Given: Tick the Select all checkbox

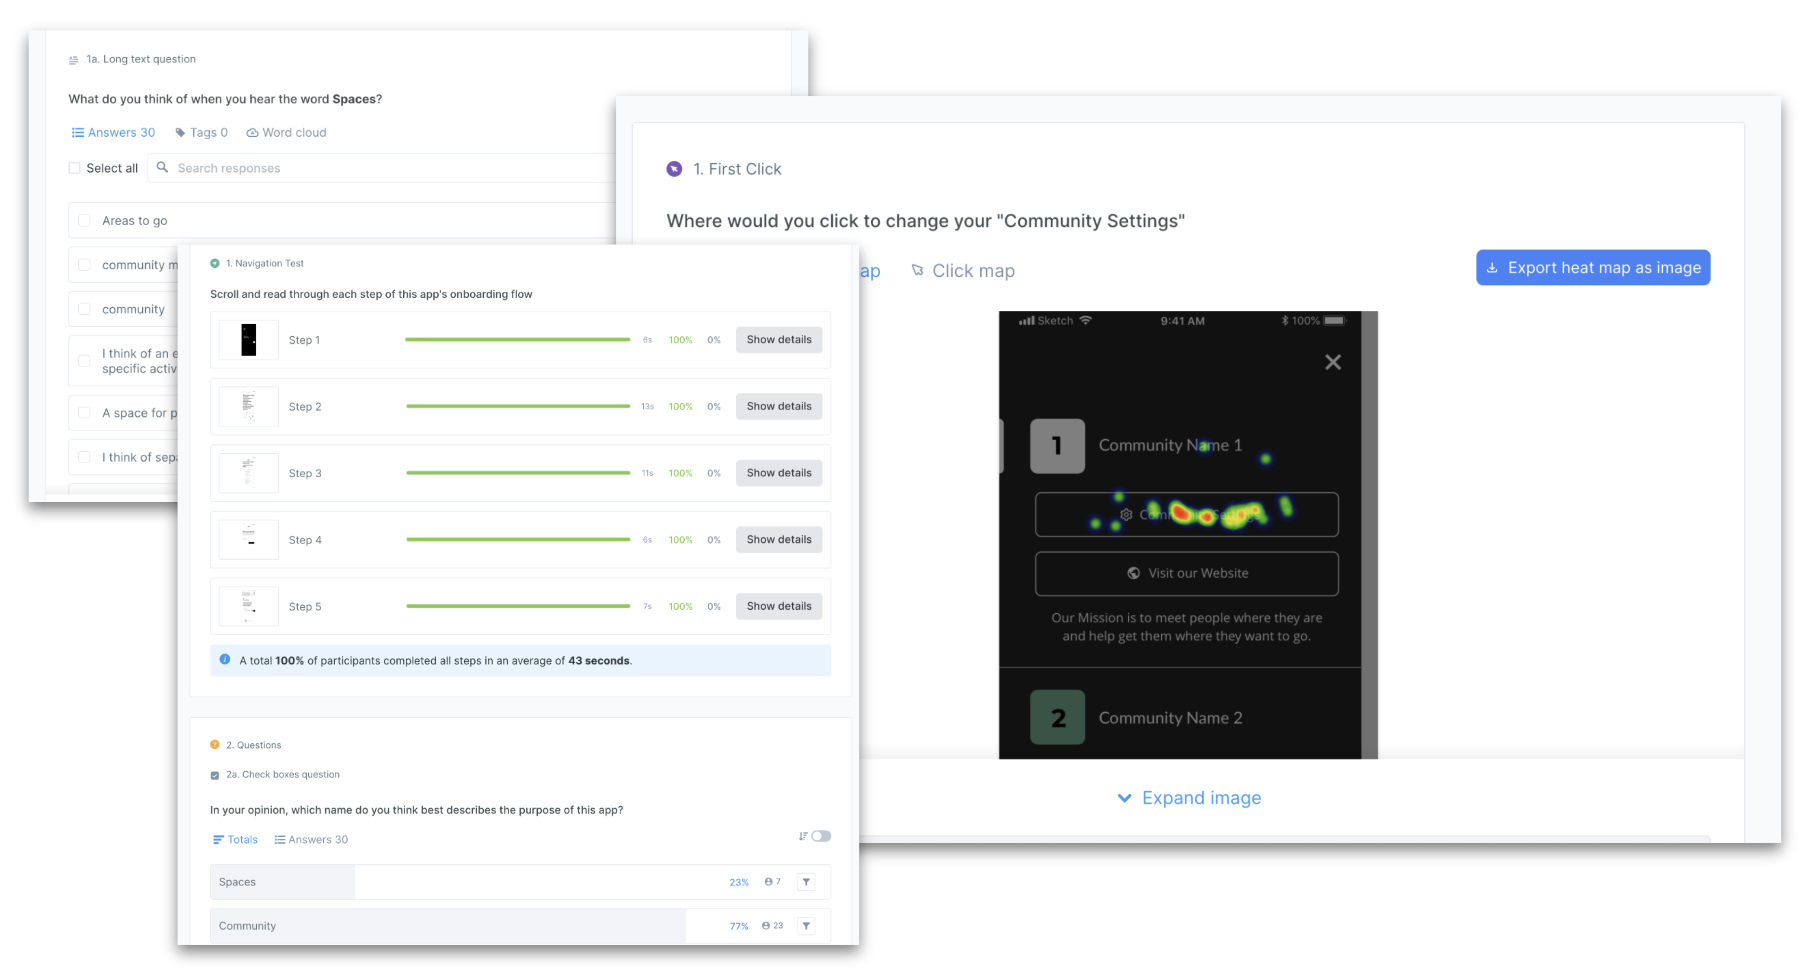Looking at the screenshot, I should (x=75, y=168).
